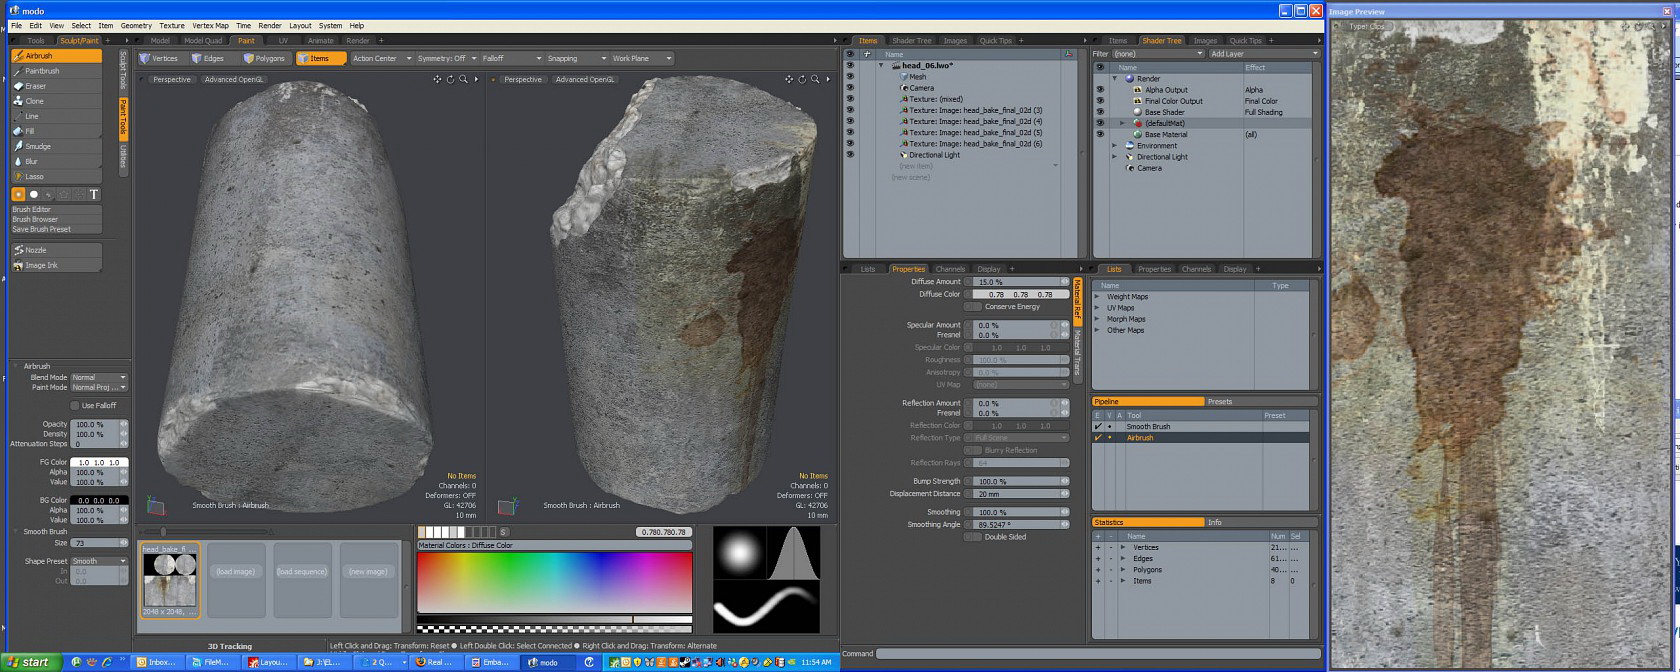This screenshot has width=1680, height=672.
Task: Open the Nozzle brush settings
Action: pos(36,250)
